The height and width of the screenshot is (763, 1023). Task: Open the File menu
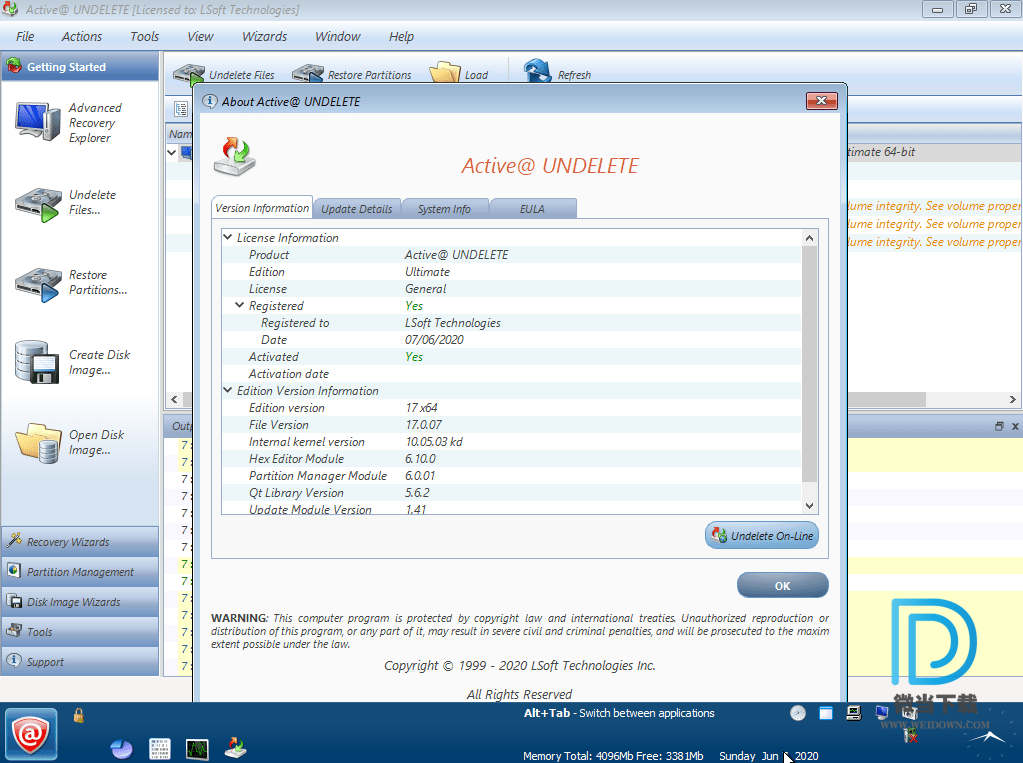(x=25, y=37)
